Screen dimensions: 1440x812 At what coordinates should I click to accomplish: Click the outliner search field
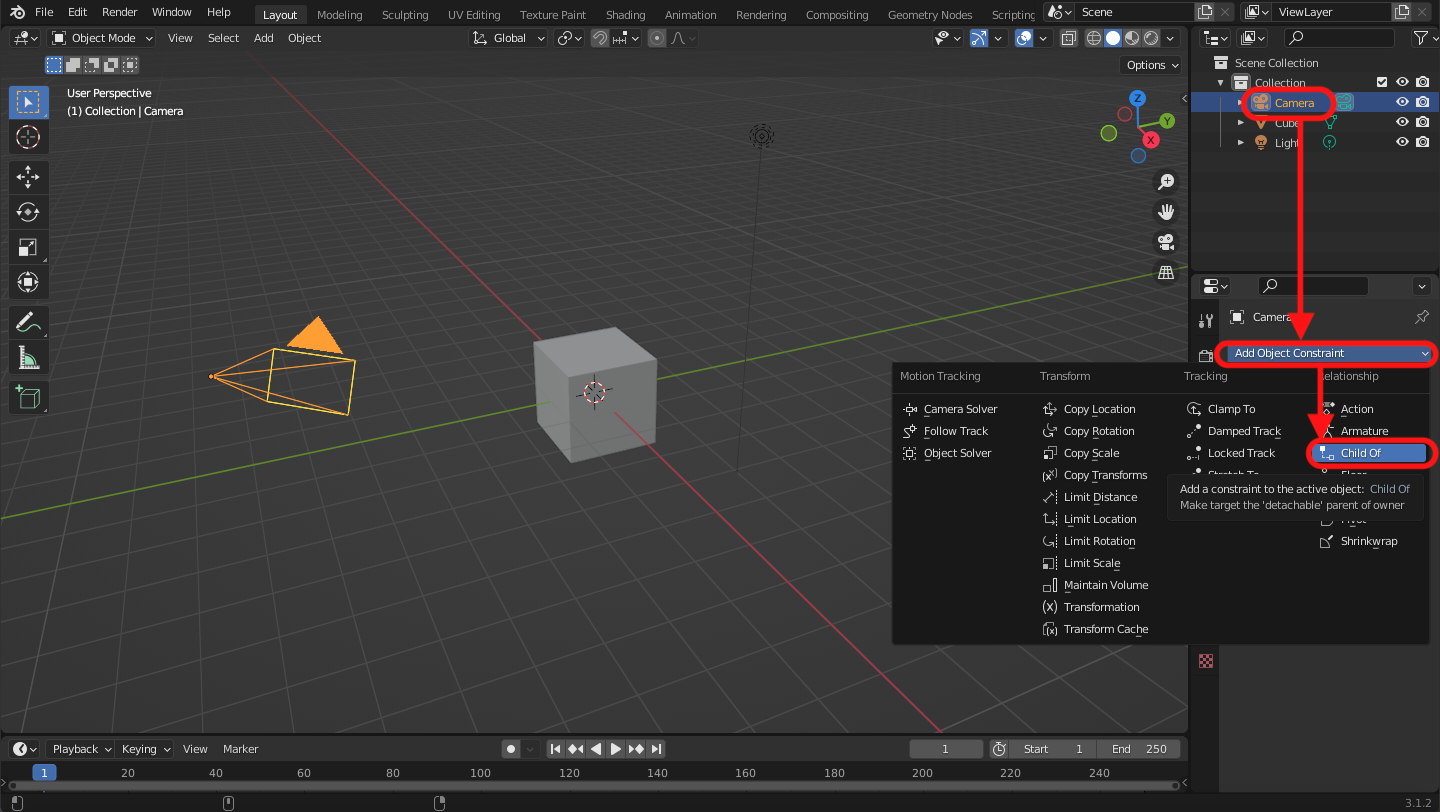pos(1339,38)
